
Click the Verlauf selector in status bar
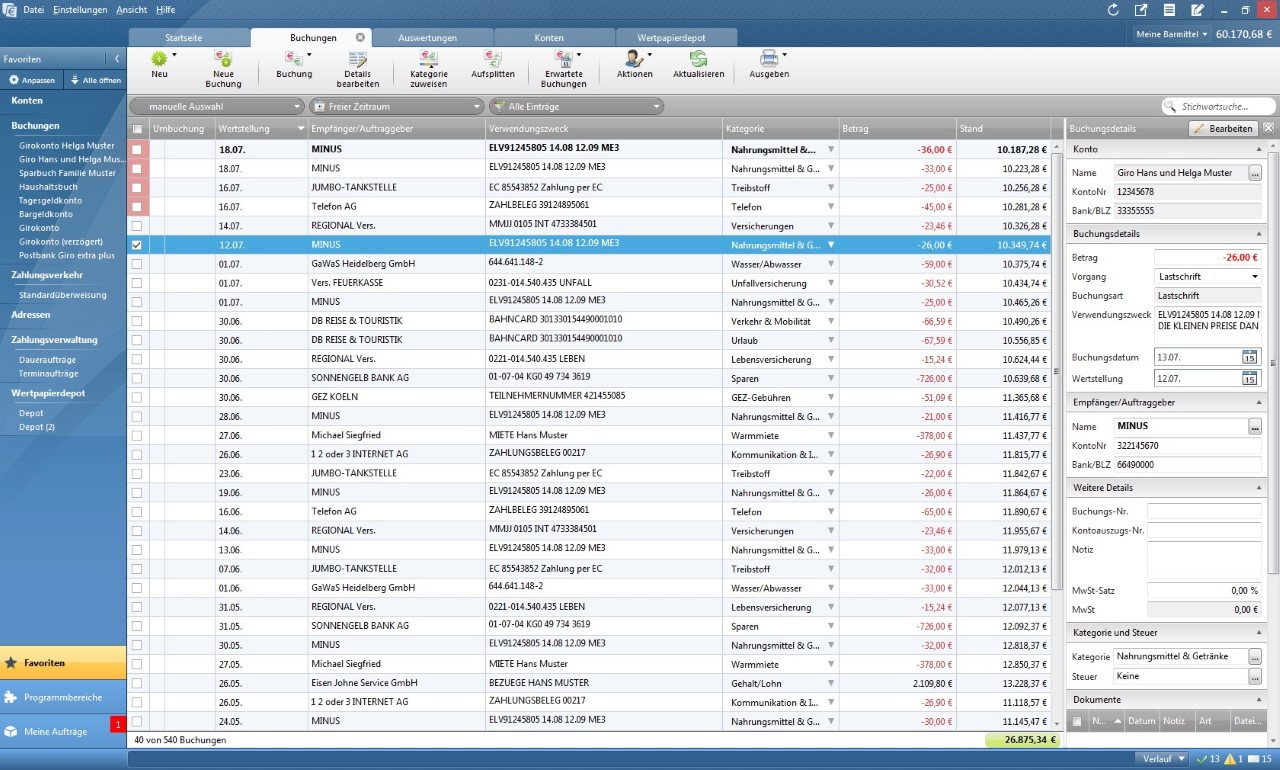pyautogui.click(x=1161, y=759)
